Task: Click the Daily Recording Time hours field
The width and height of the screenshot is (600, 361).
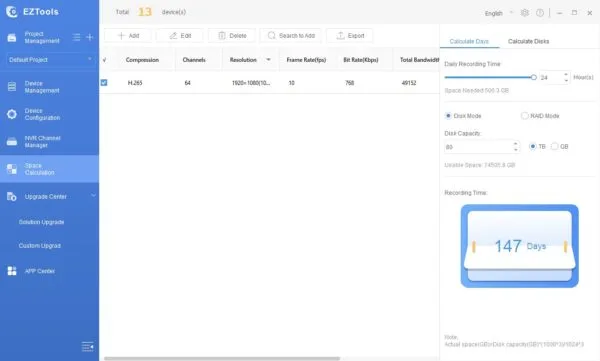Action: click(550, 78)
